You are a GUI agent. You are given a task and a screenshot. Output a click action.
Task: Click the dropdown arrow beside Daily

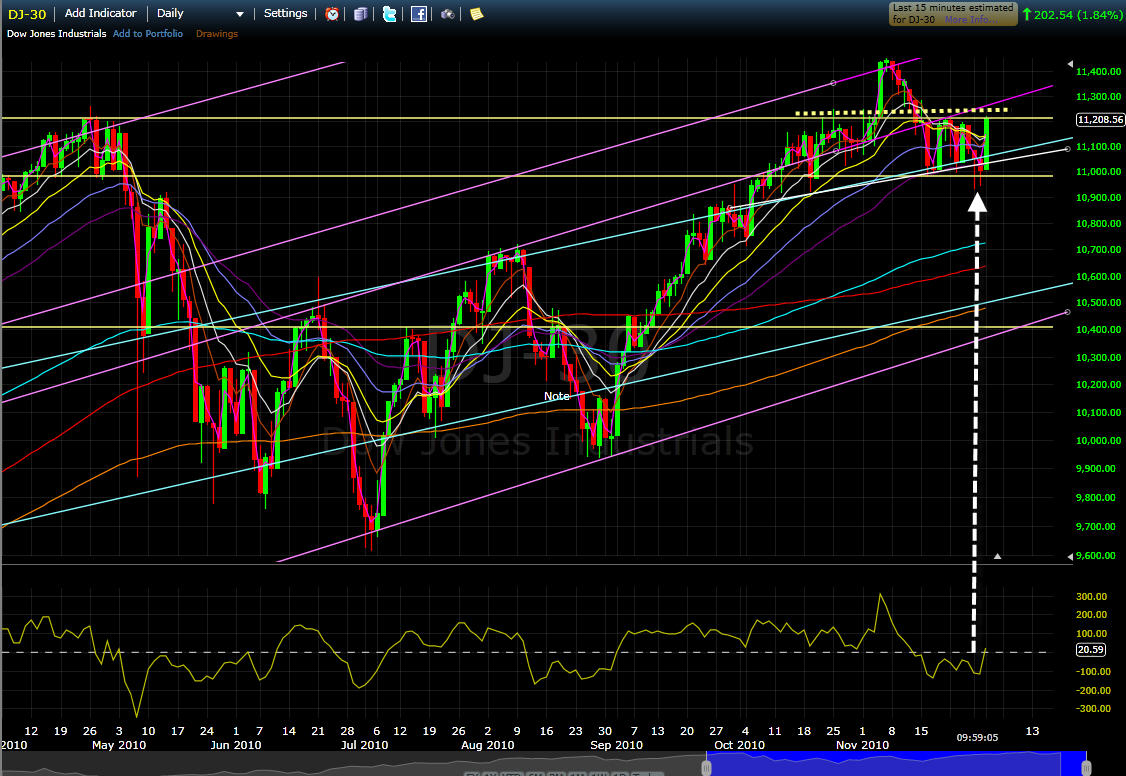(x=240, y=14)
